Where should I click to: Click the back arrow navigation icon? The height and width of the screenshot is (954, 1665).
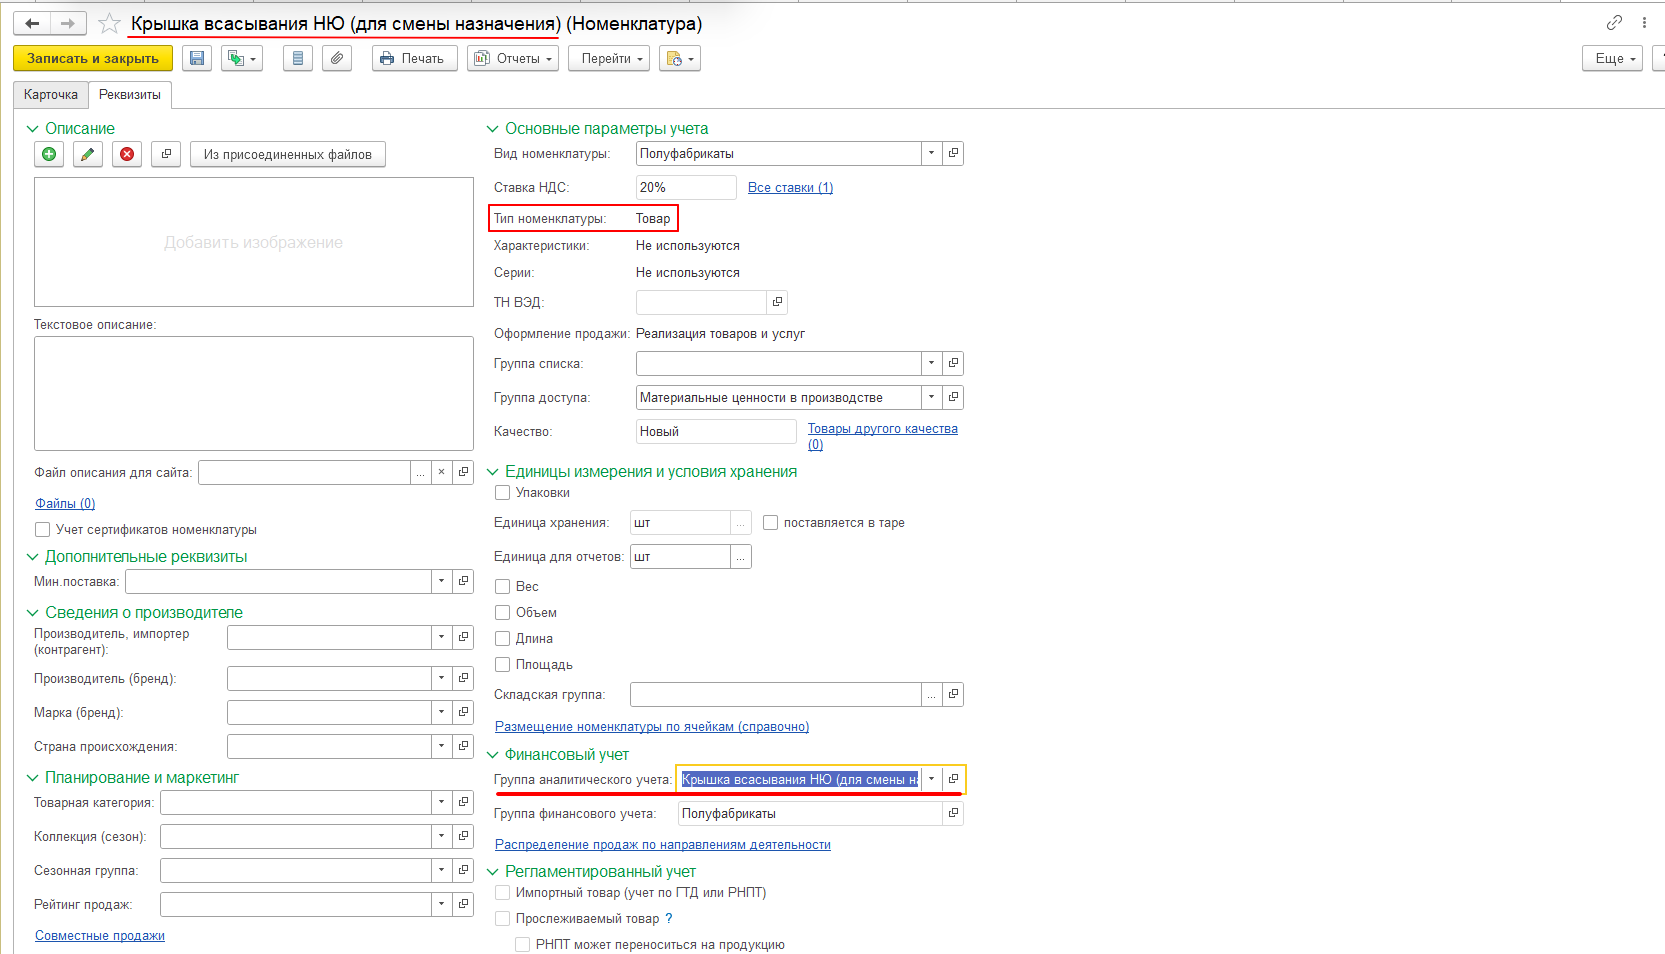pos(32,23)
